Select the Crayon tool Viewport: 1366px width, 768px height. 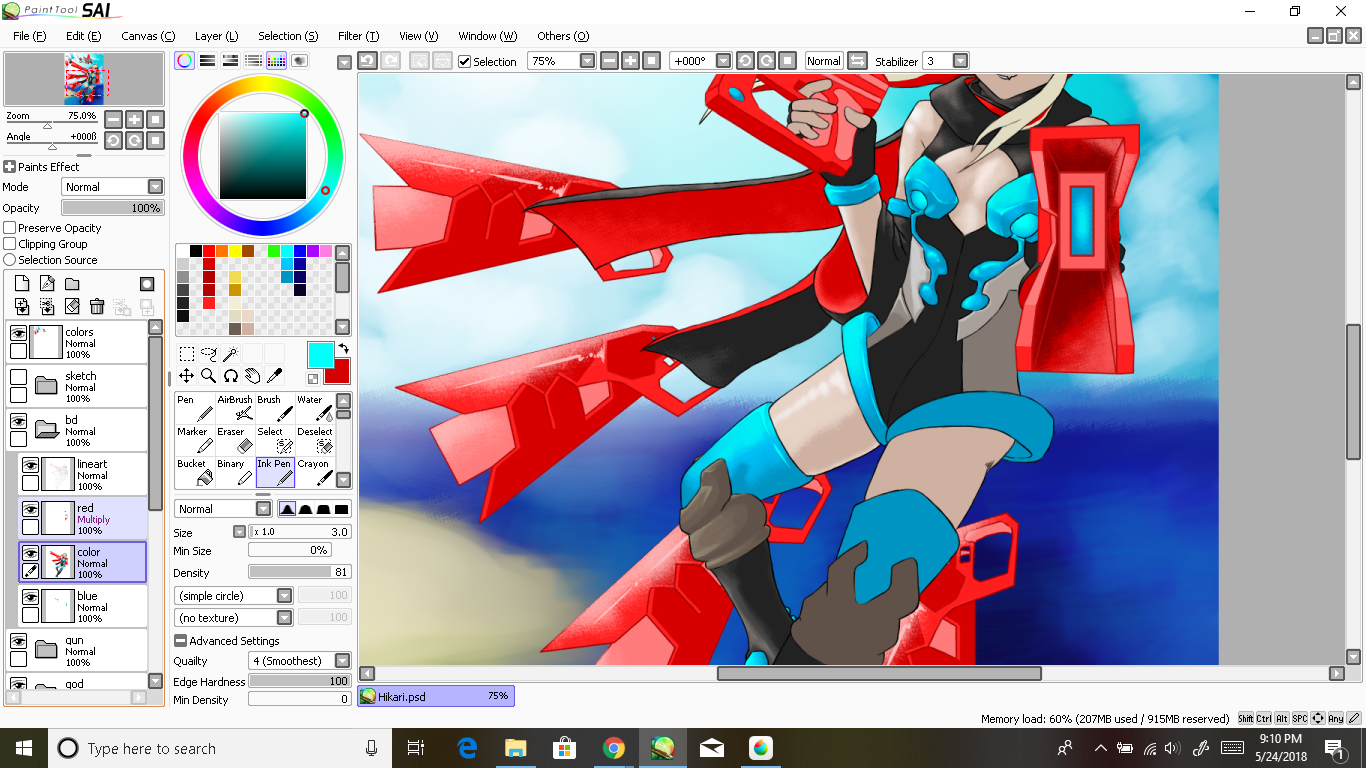(314, 472)
